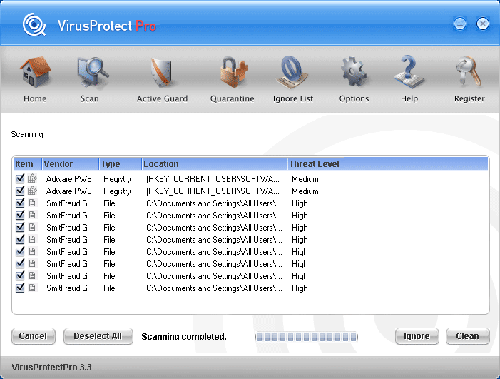Image resolution: width=500 pixels, height=379 pixels.
Task: Click the Cancel button
Action: click(x=33, y=336)
